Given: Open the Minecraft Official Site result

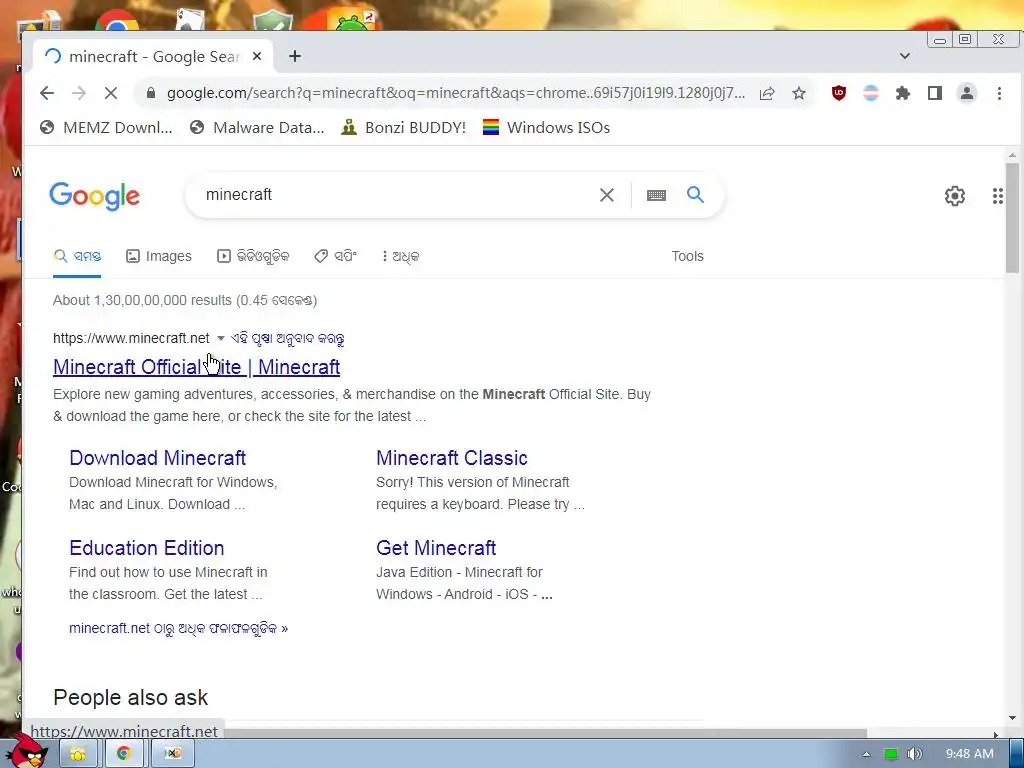Looking at the screenshot, I should (197, 367).
